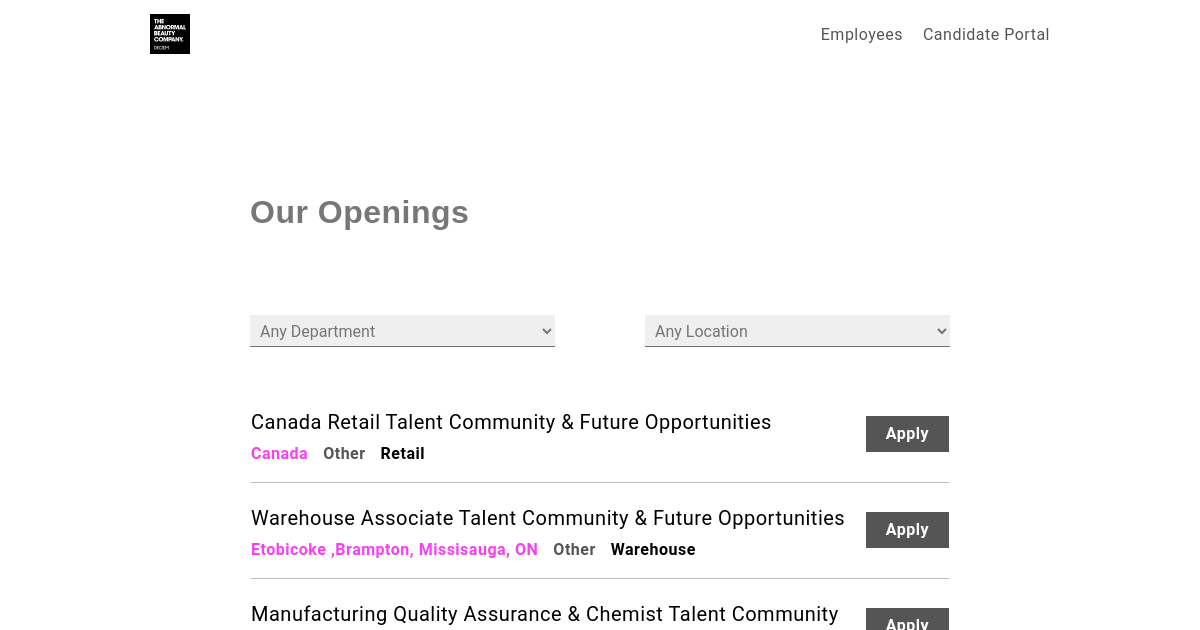Apply to the Manufacturing Quality Assurance opening
The image size is (1200, 630).
click(x=907, y=620)
